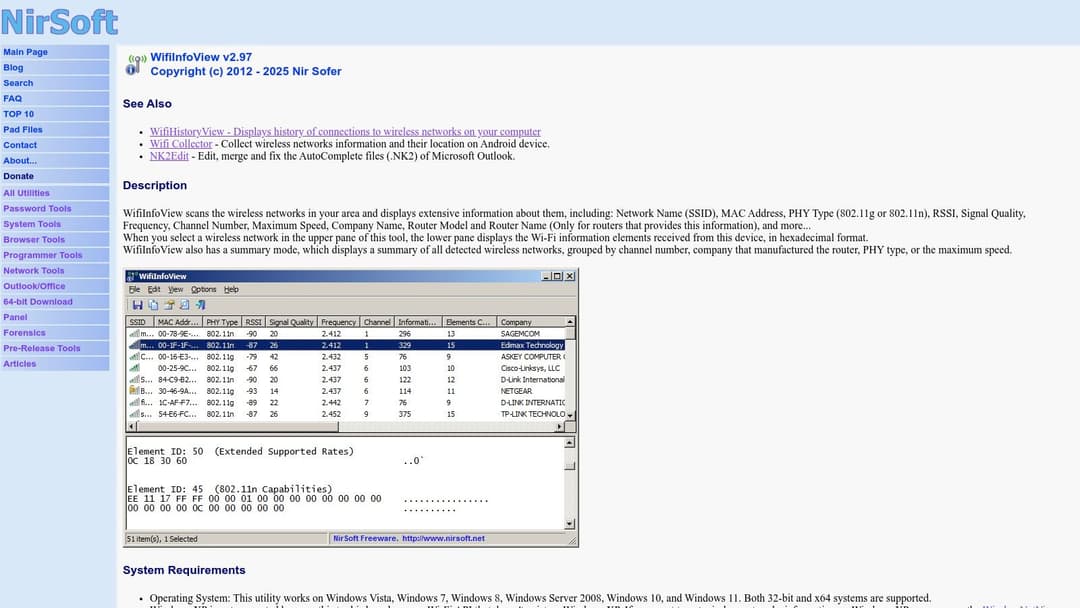This screenshot has height=608, width=1080.
Task: Click the lock signal icon of the NETGEAR row
Action: click(134, 391)
